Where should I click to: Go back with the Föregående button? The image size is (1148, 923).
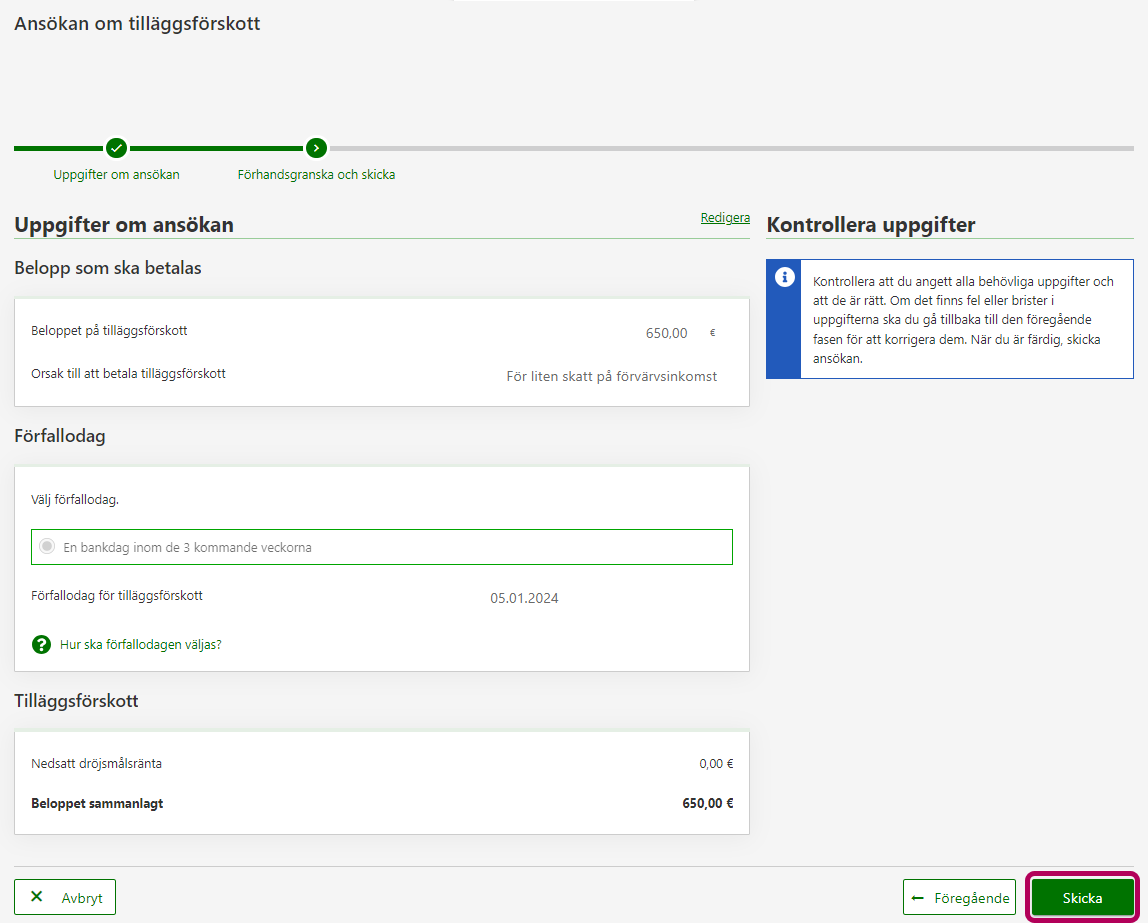click(x=959, y=898)
